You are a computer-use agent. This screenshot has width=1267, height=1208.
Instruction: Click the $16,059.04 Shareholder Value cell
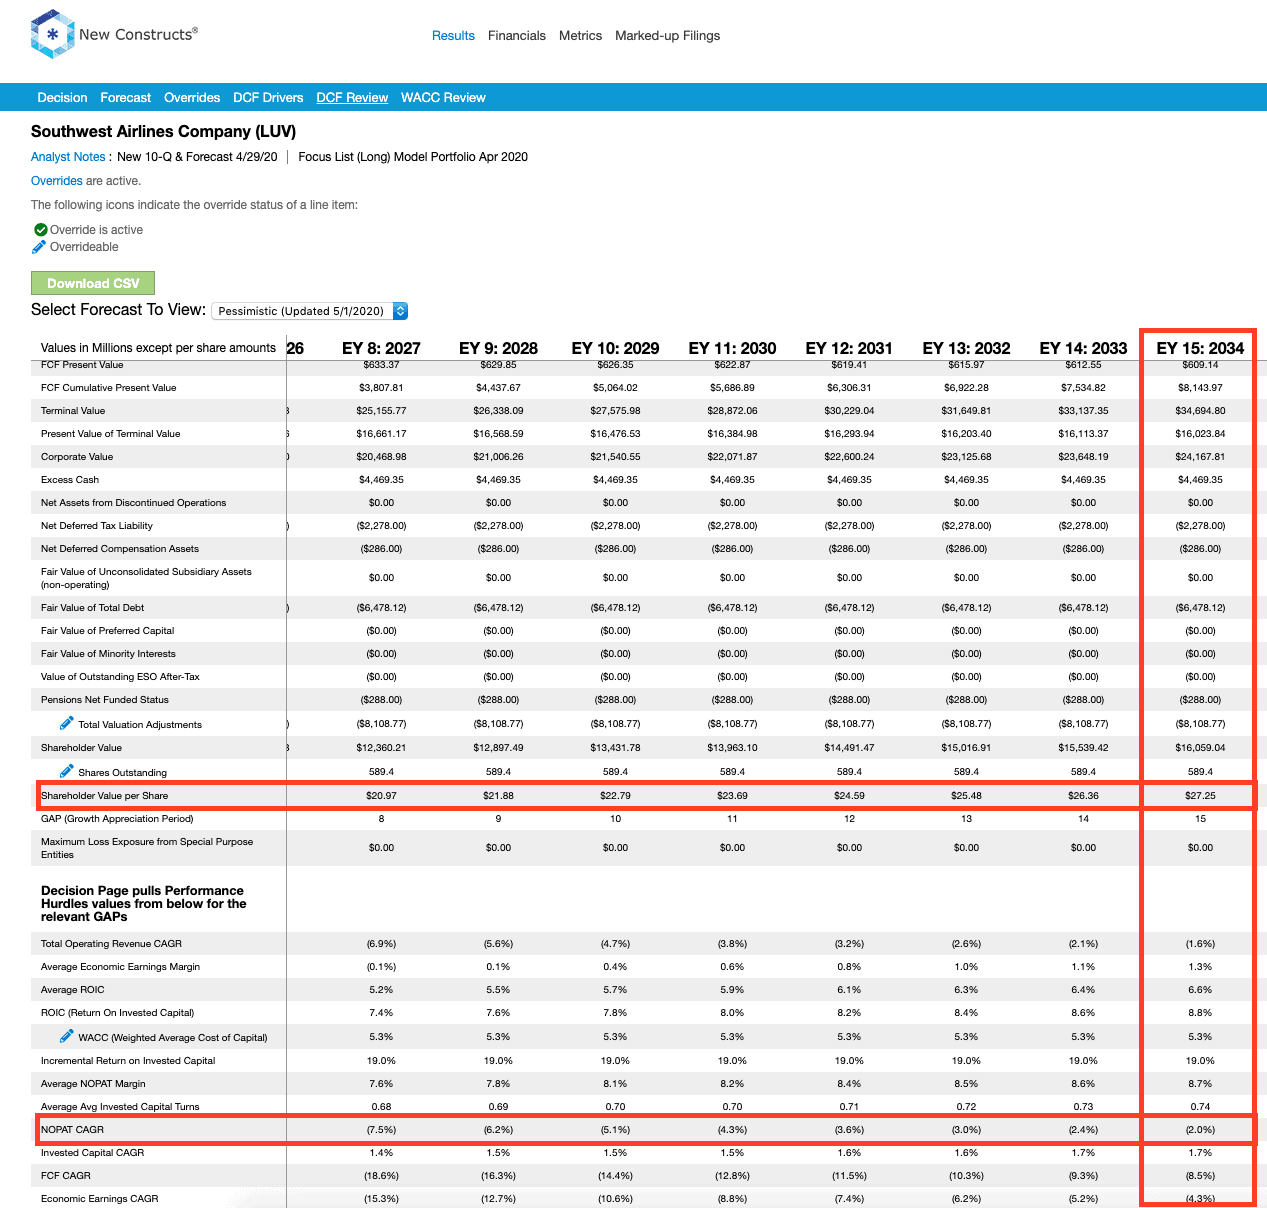pos(1200,748)
